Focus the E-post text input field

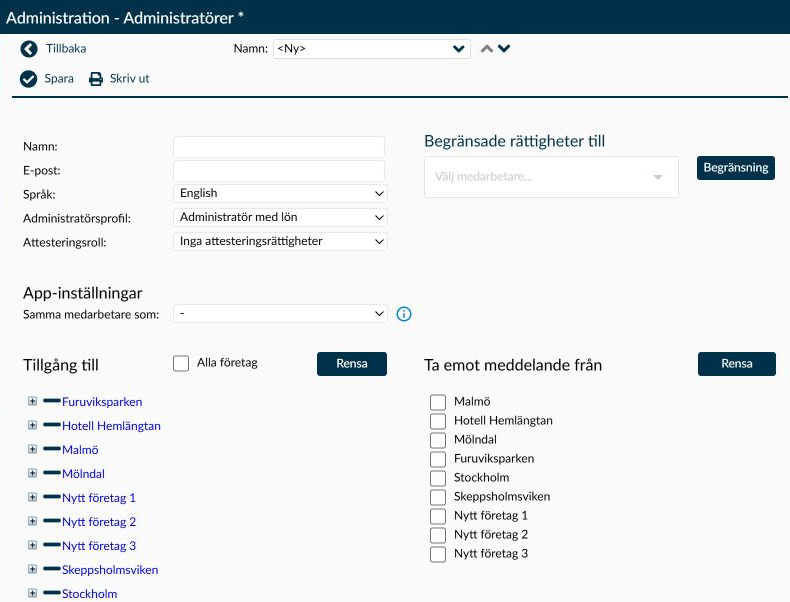[x=279, y=171]
